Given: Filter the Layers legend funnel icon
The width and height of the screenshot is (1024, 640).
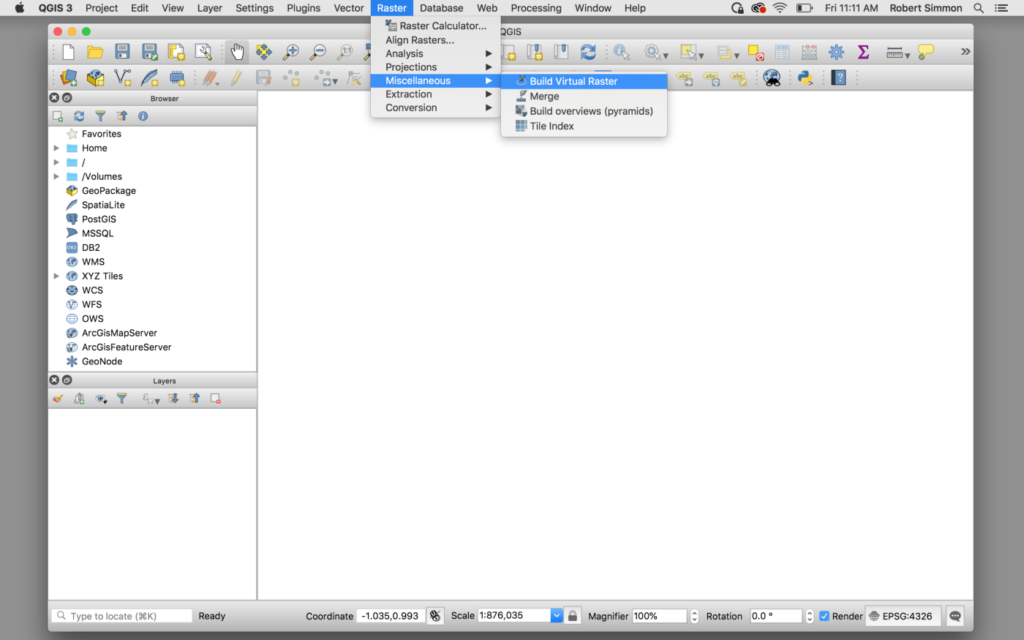Looking at the screenshot, I should [121, 398].
